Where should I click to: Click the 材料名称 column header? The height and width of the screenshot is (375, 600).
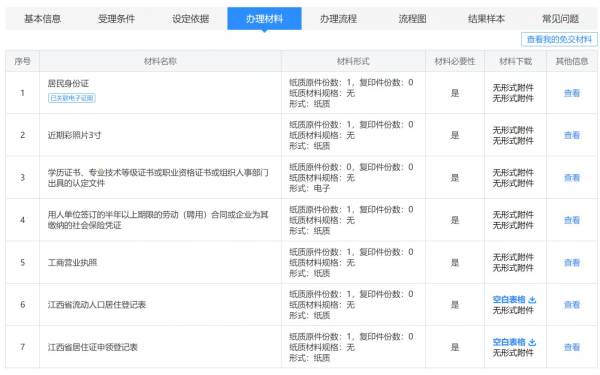[x=160, y=61]
